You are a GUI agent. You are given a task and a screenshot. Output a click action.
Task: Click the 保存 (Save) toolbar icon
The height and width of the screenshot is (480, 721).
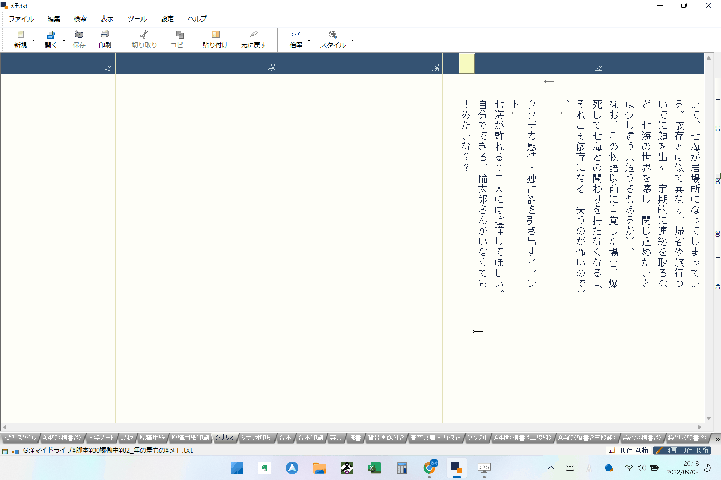pos(79,35)
